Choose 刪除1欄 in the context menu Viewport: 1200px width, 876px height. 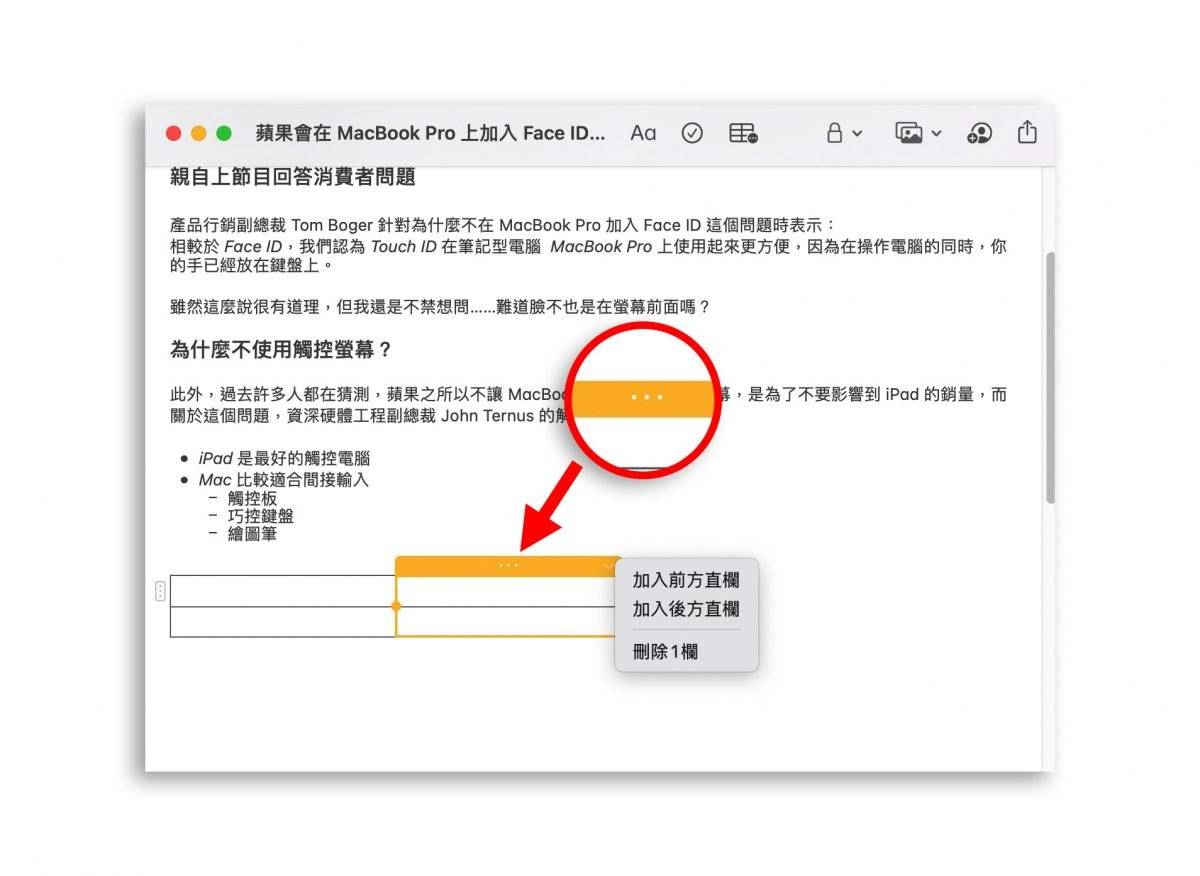click(x=665, y=652)
